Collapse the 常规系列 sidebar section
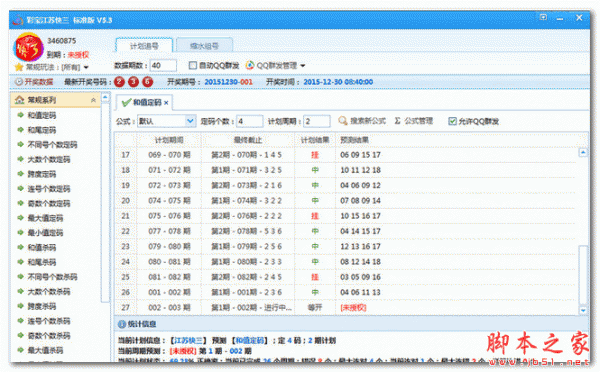This screenshot has height=372, width=600. pos(93,100)
